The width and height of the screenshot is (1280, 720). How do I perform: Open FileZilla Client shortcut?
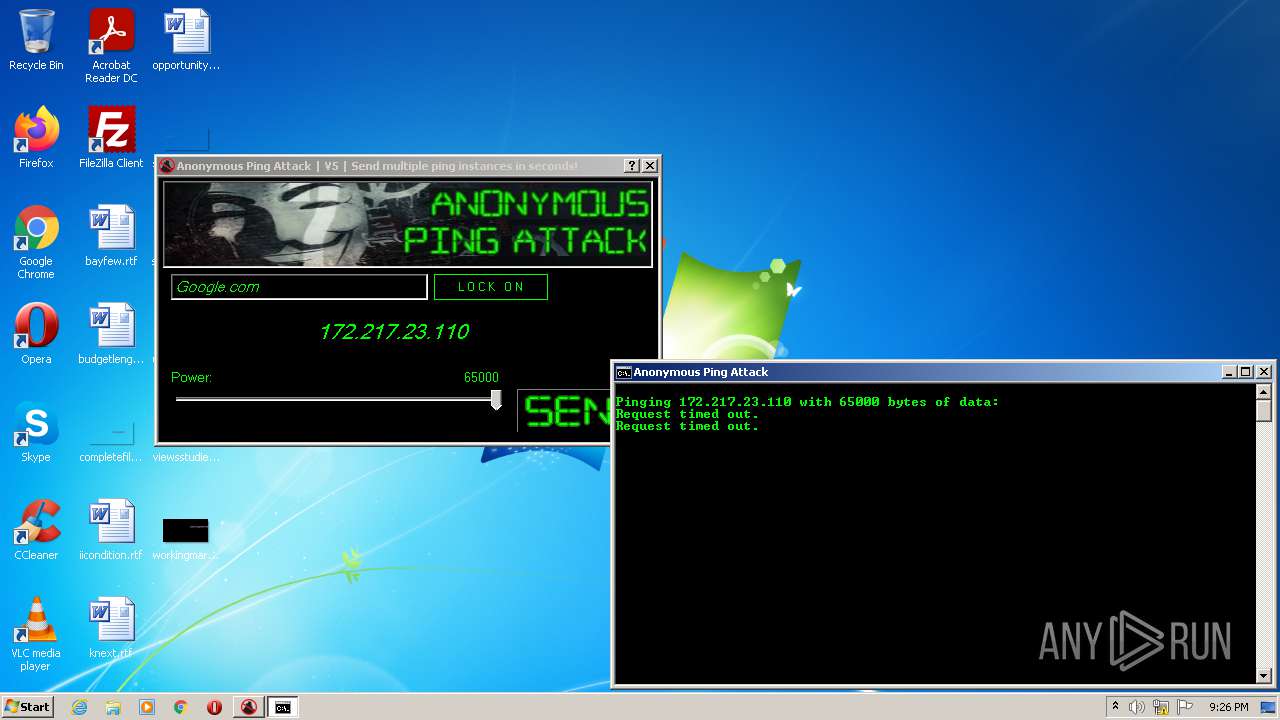pyautogui.click(x=111, y=138)
